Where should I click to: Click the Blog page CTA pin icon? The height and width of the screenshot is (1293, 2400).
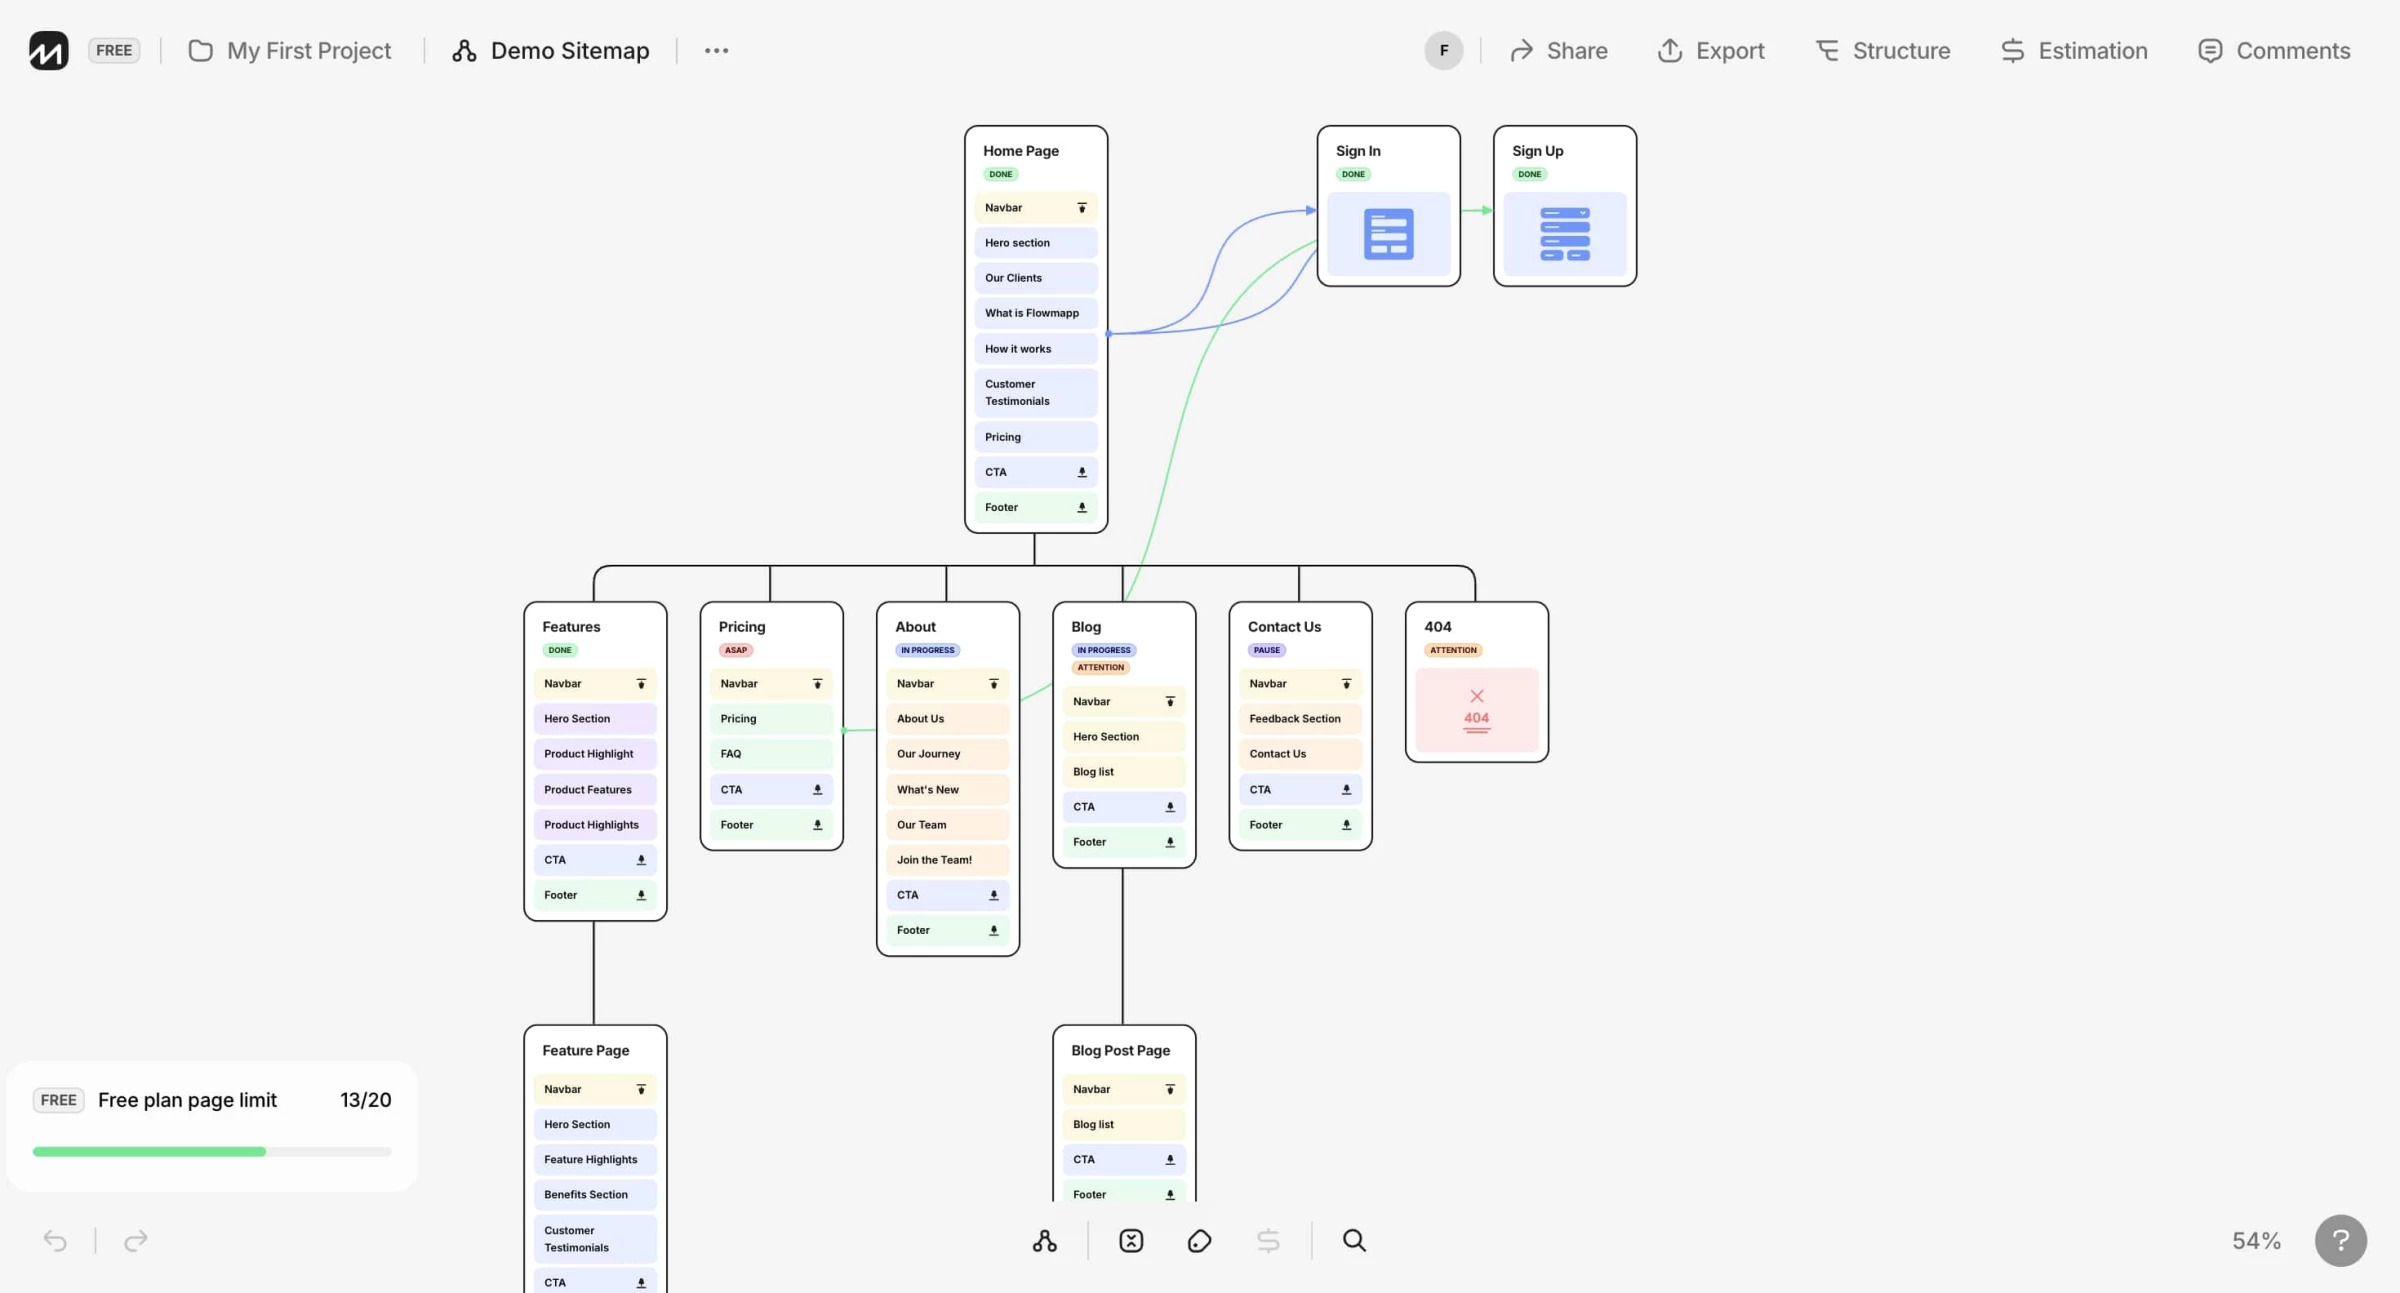tap(1170, 807)
